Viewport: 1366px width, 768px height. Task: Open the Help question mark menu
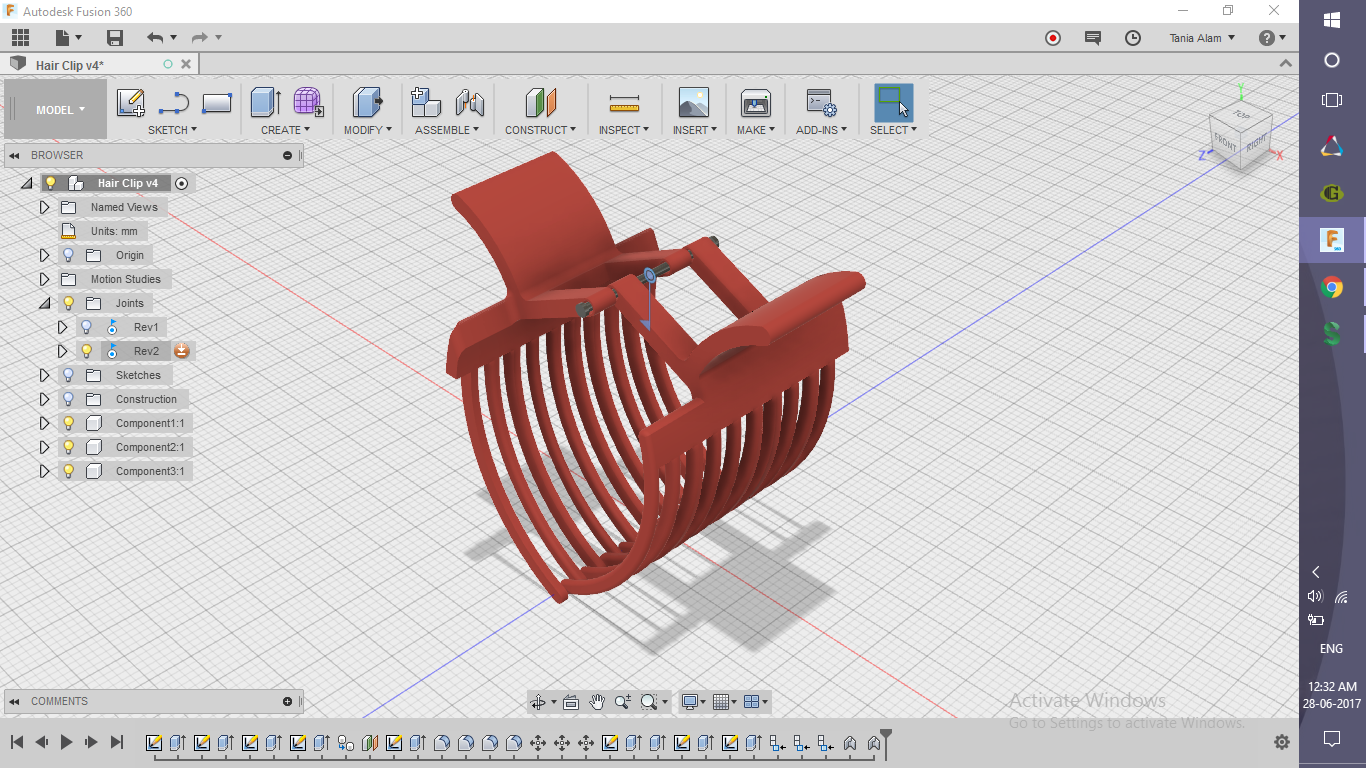pos(1272,38)
